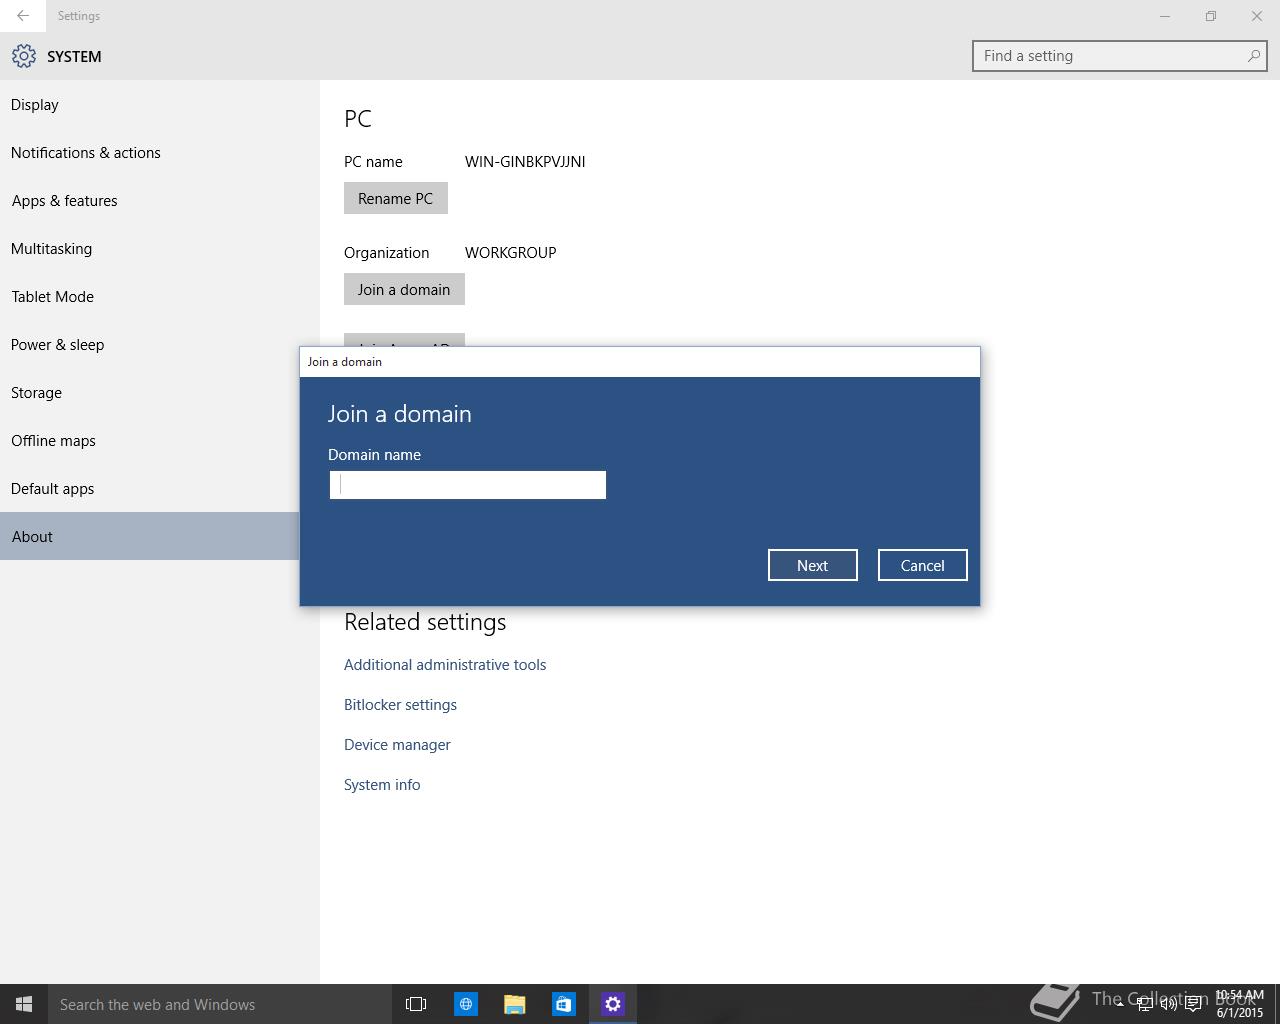This screenshot has width=1280, height=1024.
Task: Focus the Domain name text field
Action: point(468,485)
